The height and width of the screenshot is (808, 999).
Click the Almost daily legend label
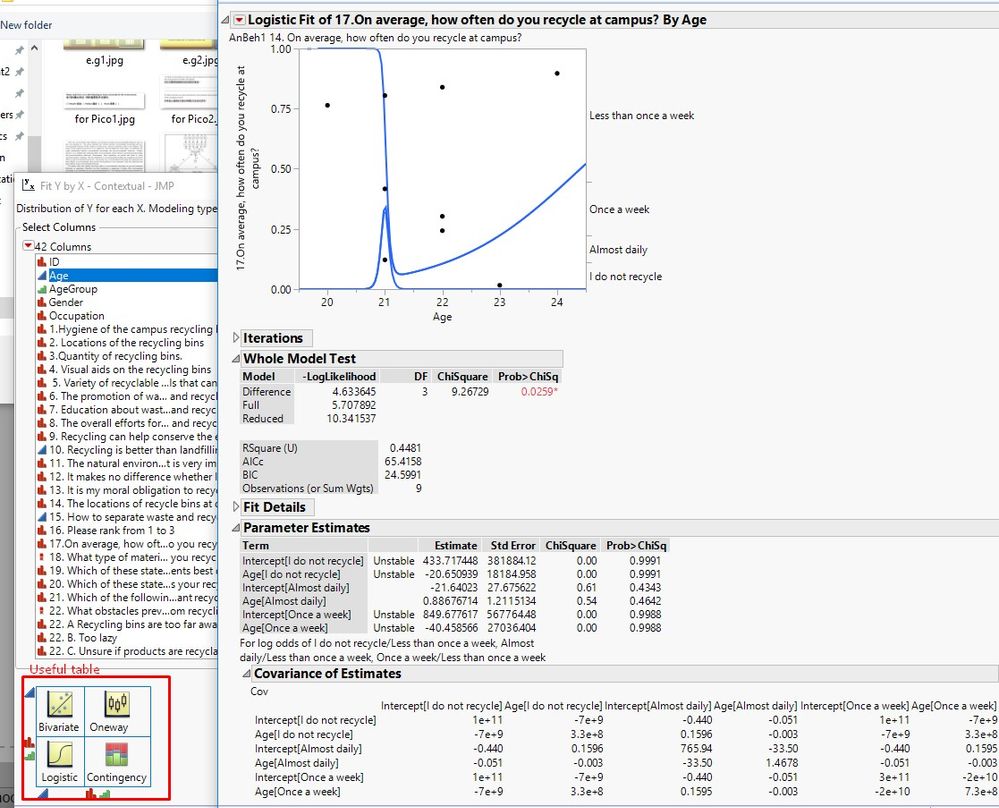tap(618, 249)
